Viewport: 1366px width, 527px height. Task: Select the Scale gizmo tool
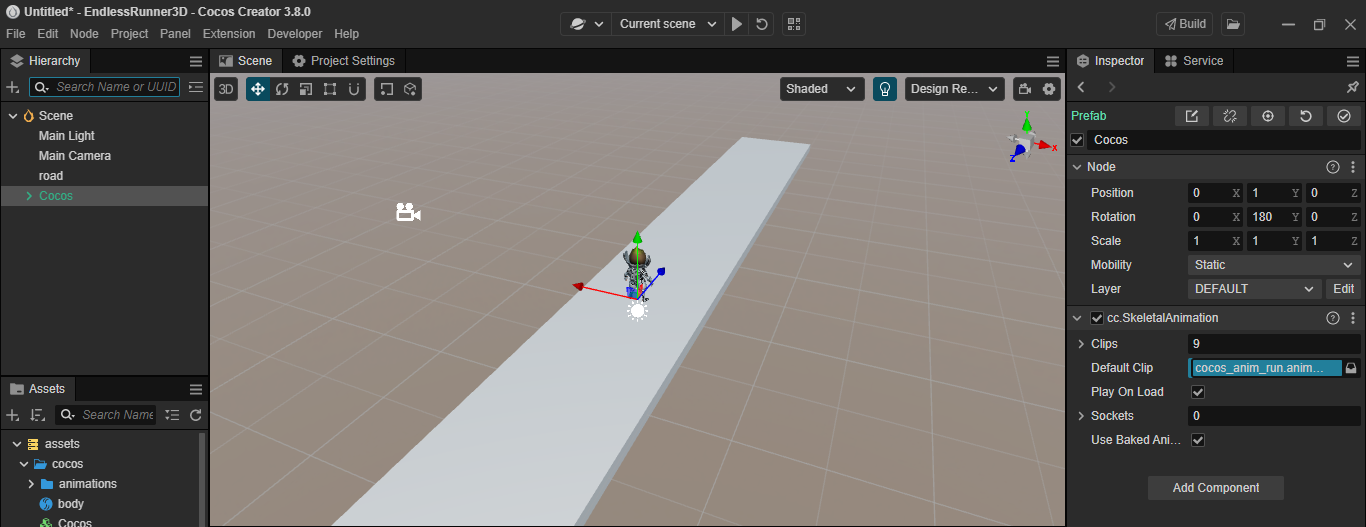click(306, 89)
